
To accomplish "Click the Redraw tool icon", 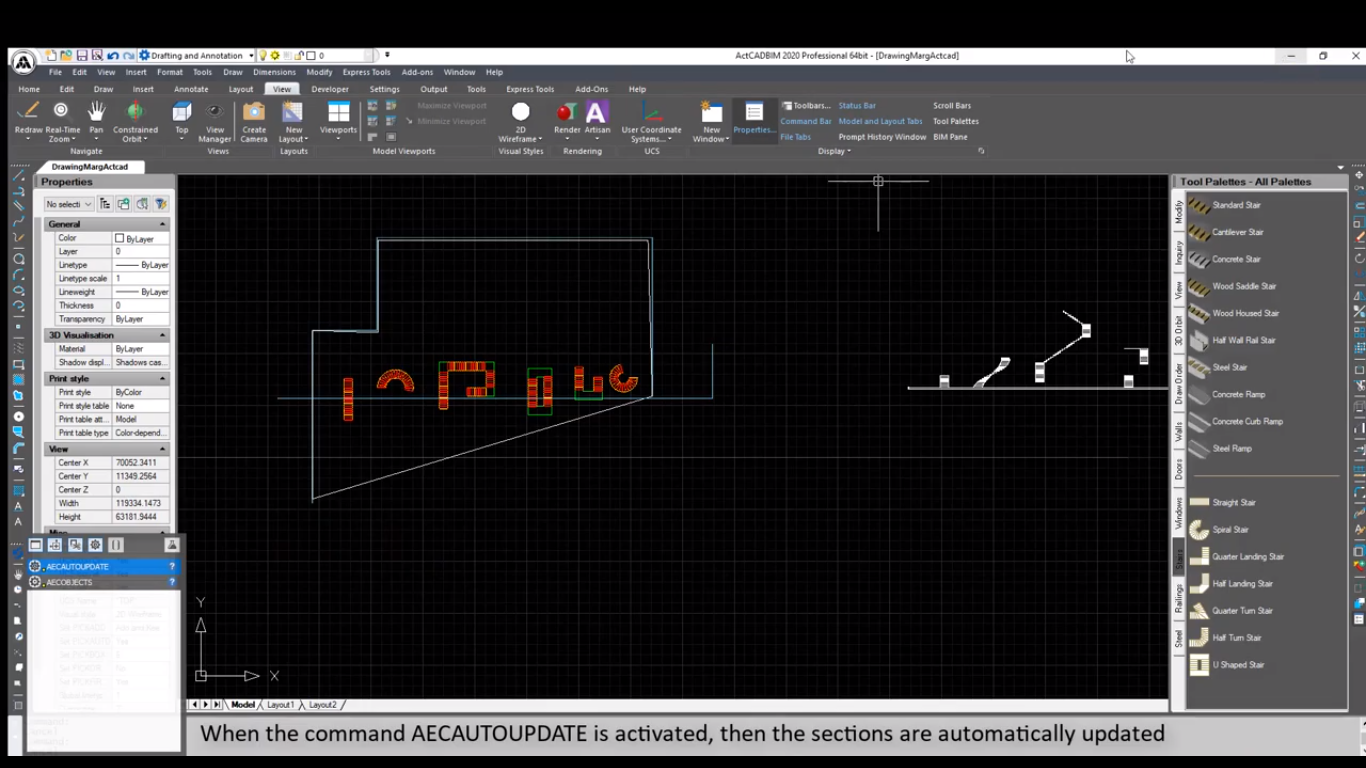I will (x=29, y=110).
